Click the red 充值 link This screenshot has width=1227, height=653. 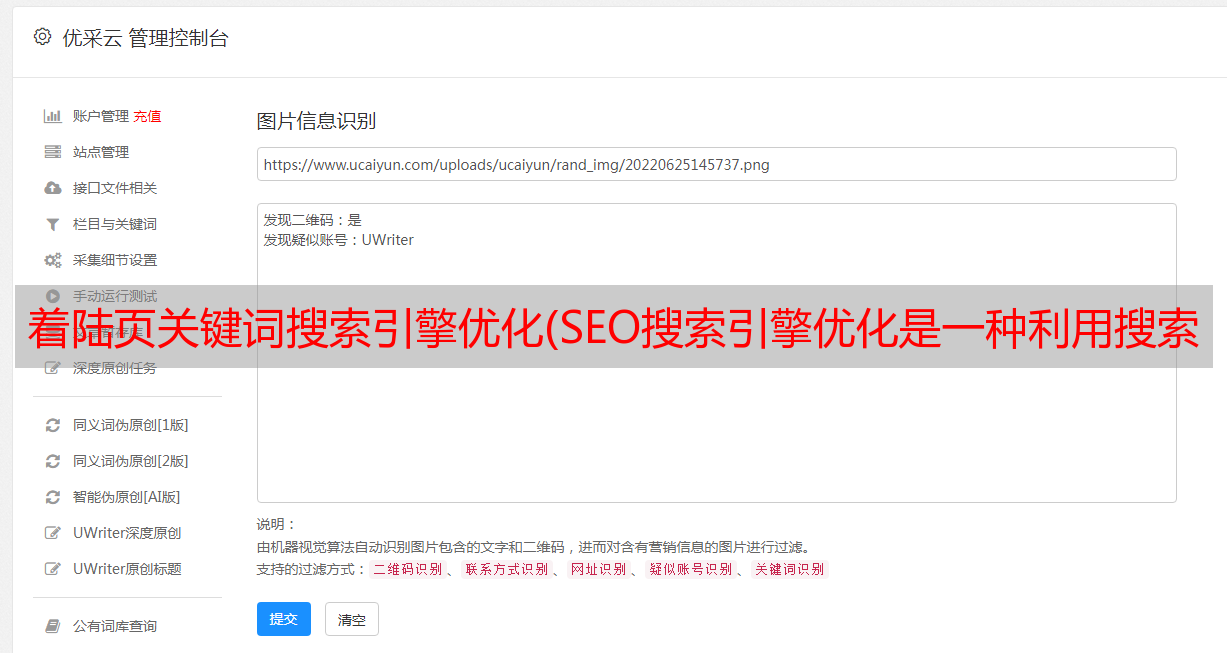[147, 116]
